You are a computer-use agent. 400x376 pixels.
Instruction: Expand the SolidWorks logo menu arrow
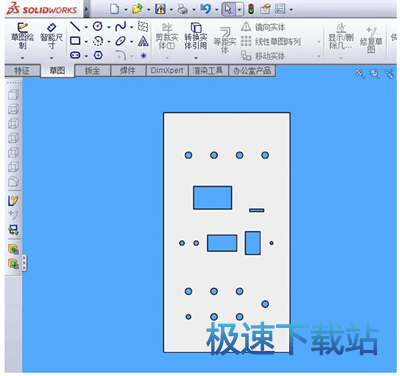pyautogui.click(x=86, y=10)
